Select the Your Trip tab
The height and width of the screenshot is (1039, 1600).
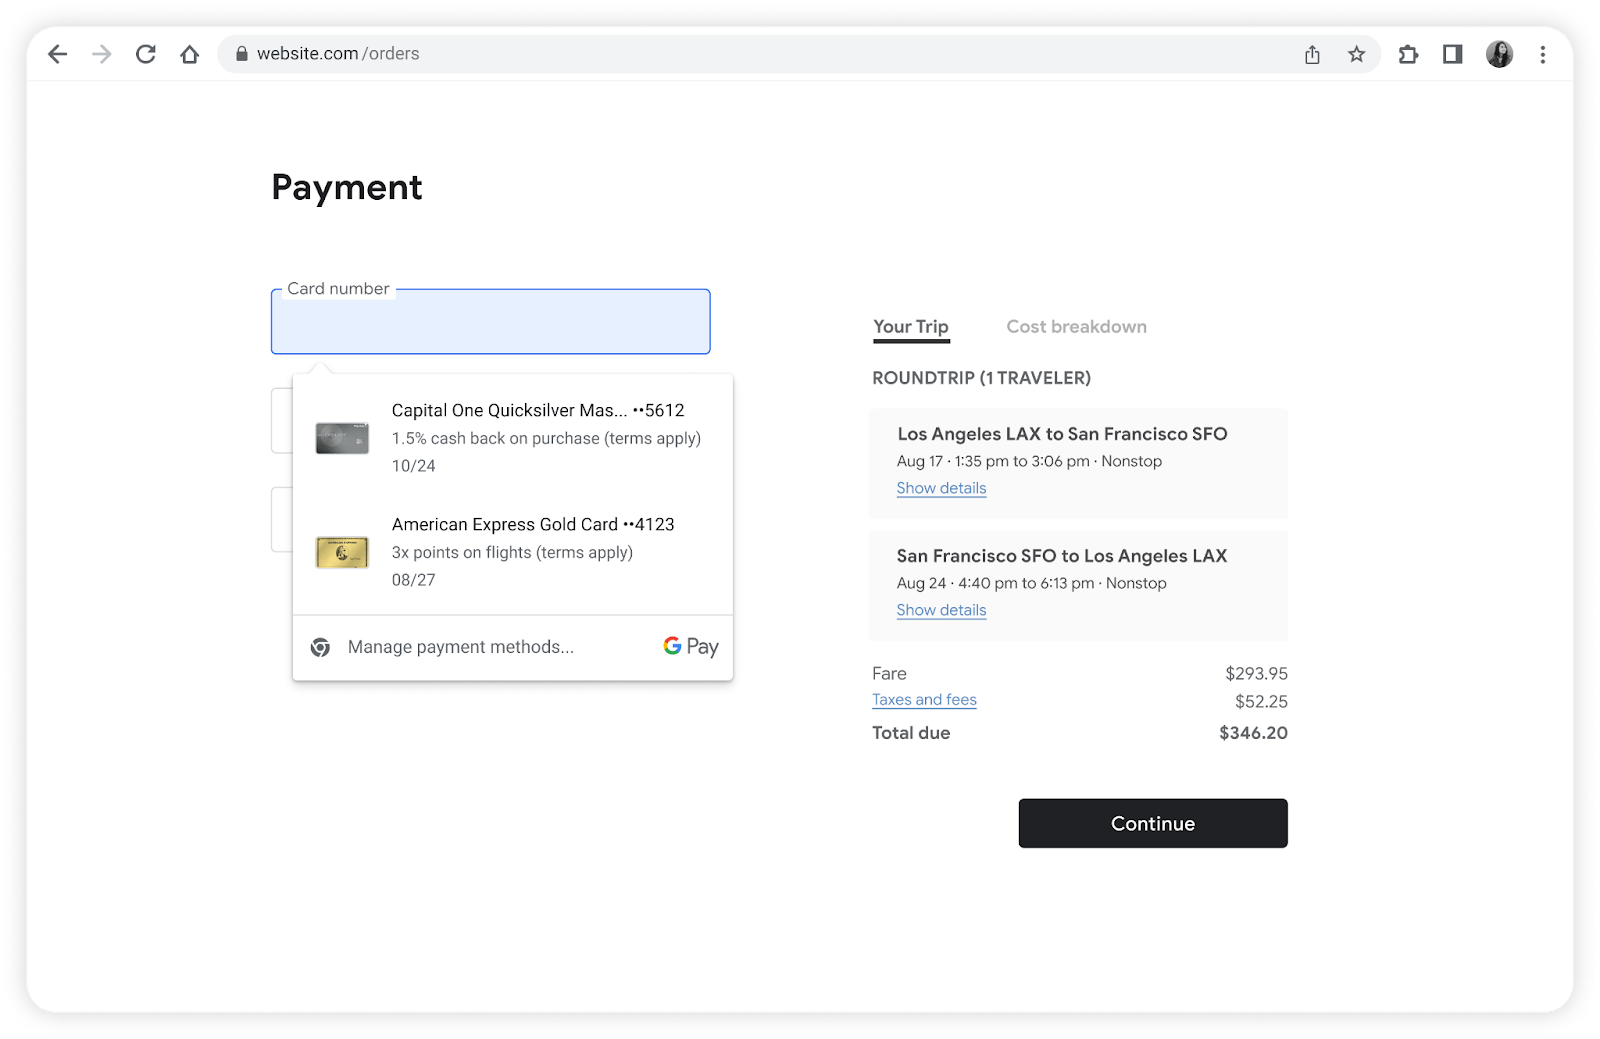[x=910, y=326]
